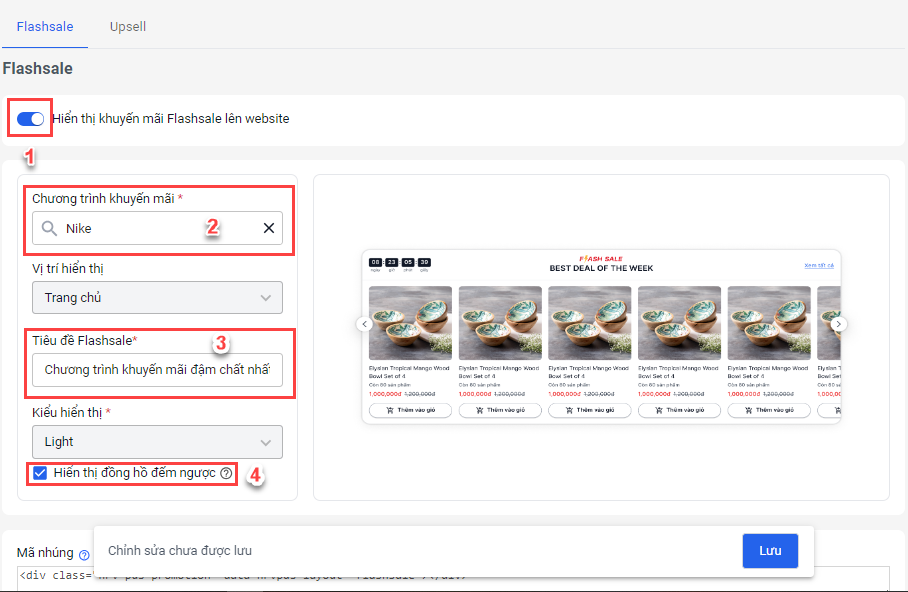Advance the preview carousel with right arrow
Viewport: 908px width, 592px height.
(x=839, y=324)
